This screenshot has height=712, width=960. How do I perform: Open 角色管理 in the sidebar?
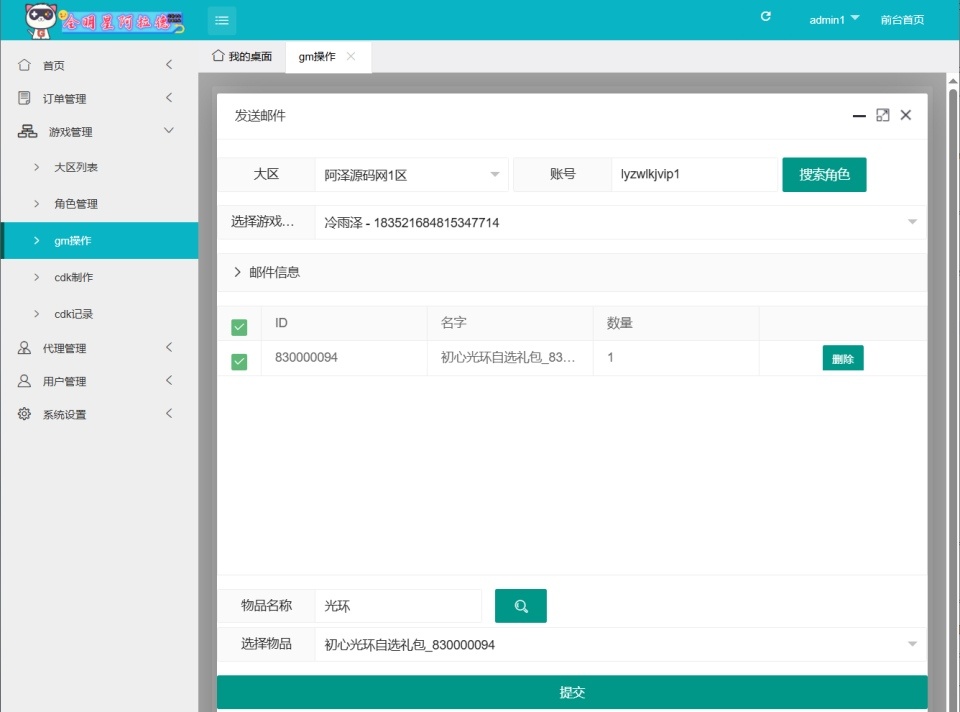[x=99, y=204]
